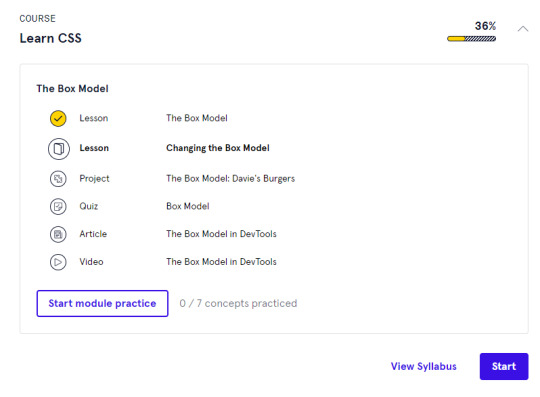Open The Box Model in DevTools video title
Screen dimensions: 540x397
click(x=221, y=262)
